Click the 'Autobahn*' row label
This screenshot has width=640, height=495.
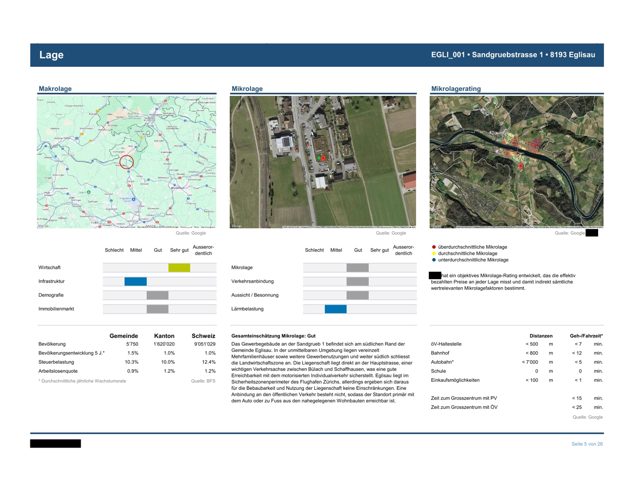click(442, 362)
